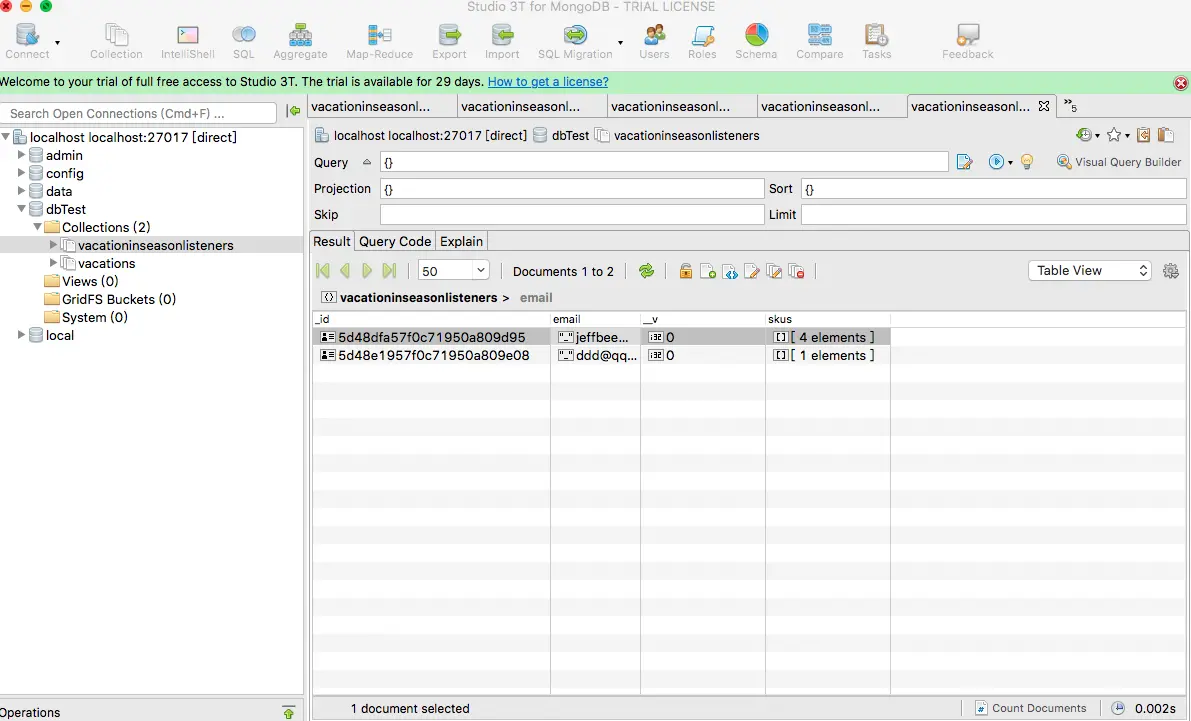Open the Connect manager

[x=27, y=41]
